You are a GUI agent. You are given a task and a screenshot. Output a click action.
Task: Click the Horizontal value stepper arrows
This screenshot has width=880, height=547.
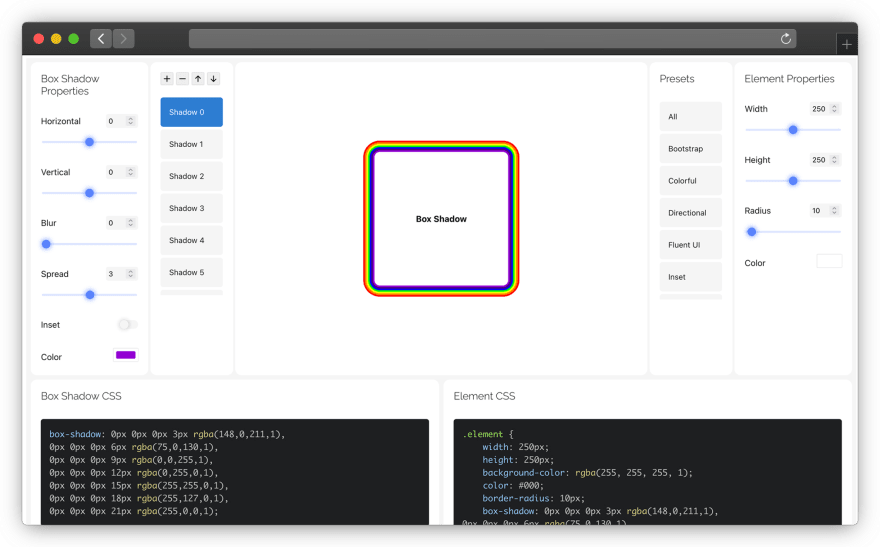[130, 121]
